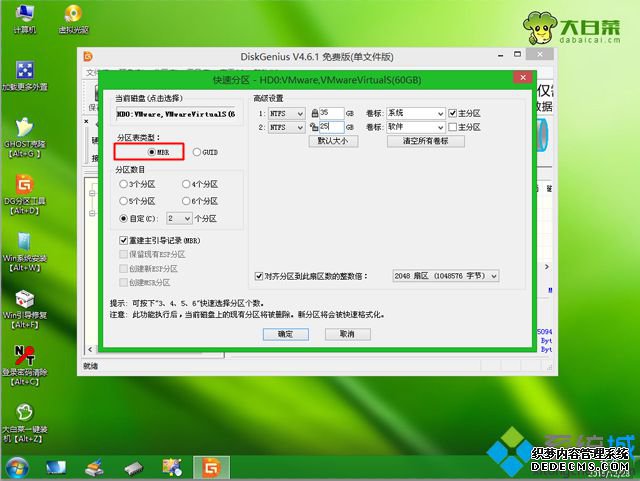Click the 清空所有卷标 button
Screen dimensions: 640x481
pyautogui.click(x=426, y=141)
